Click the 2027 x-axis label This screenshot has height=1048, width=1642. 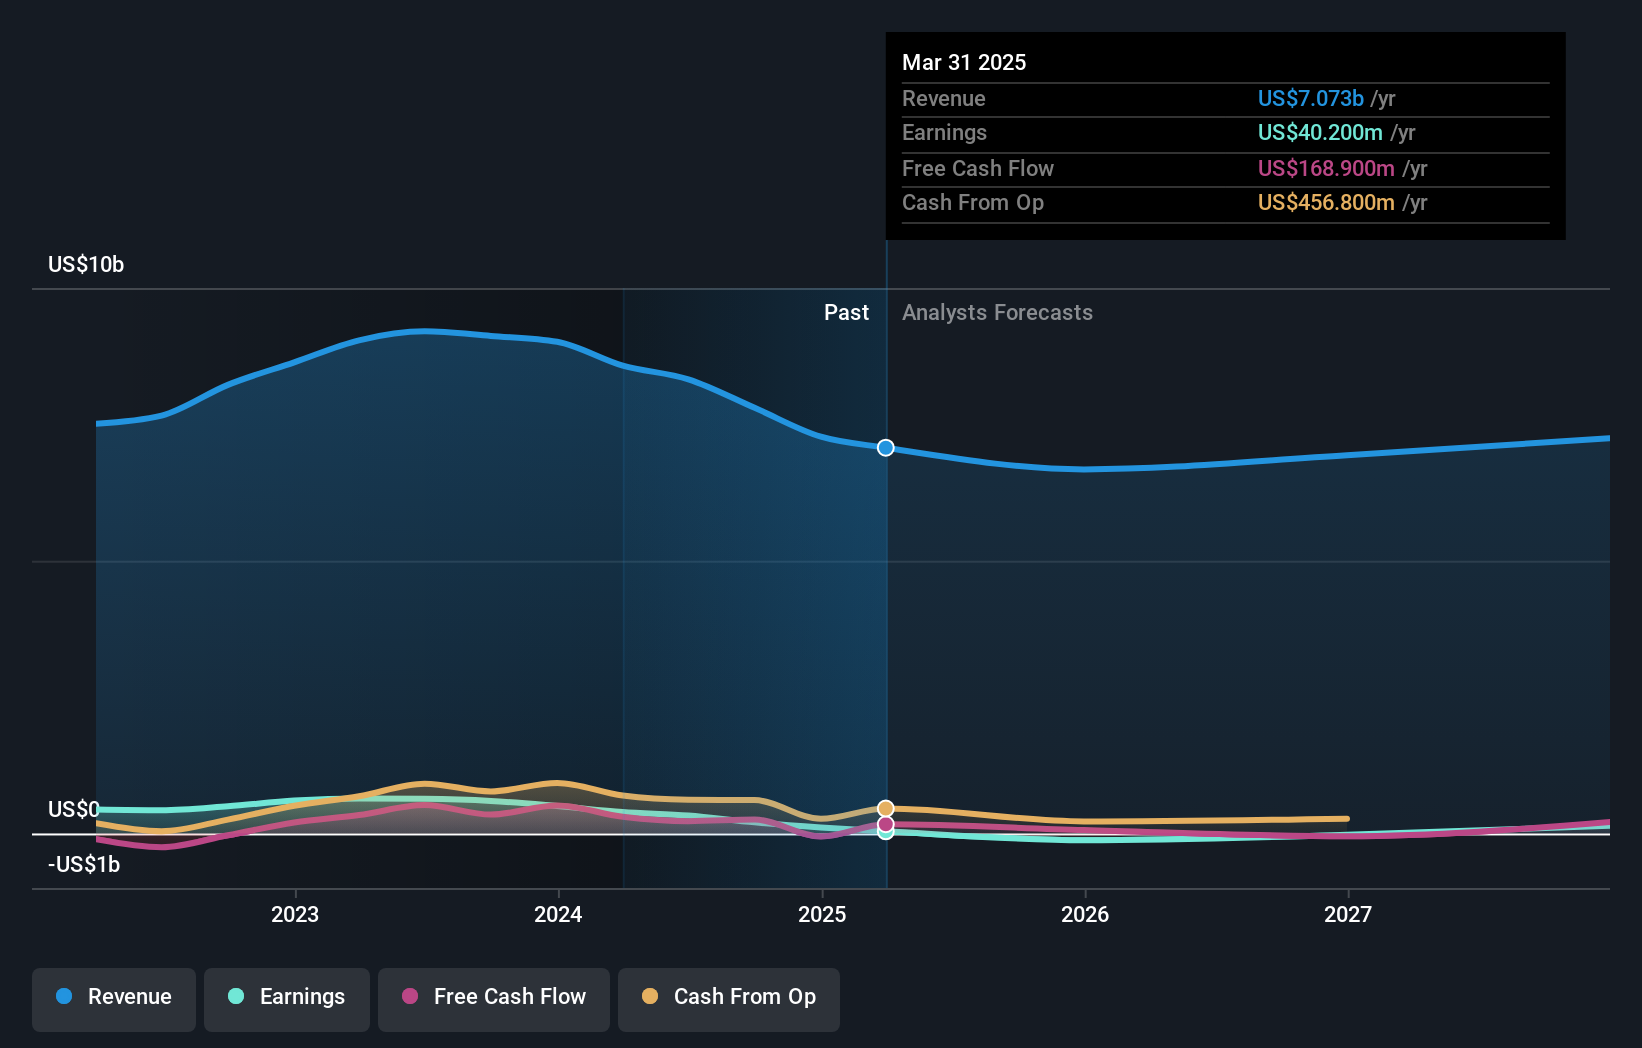click(x=1348, y=915)
